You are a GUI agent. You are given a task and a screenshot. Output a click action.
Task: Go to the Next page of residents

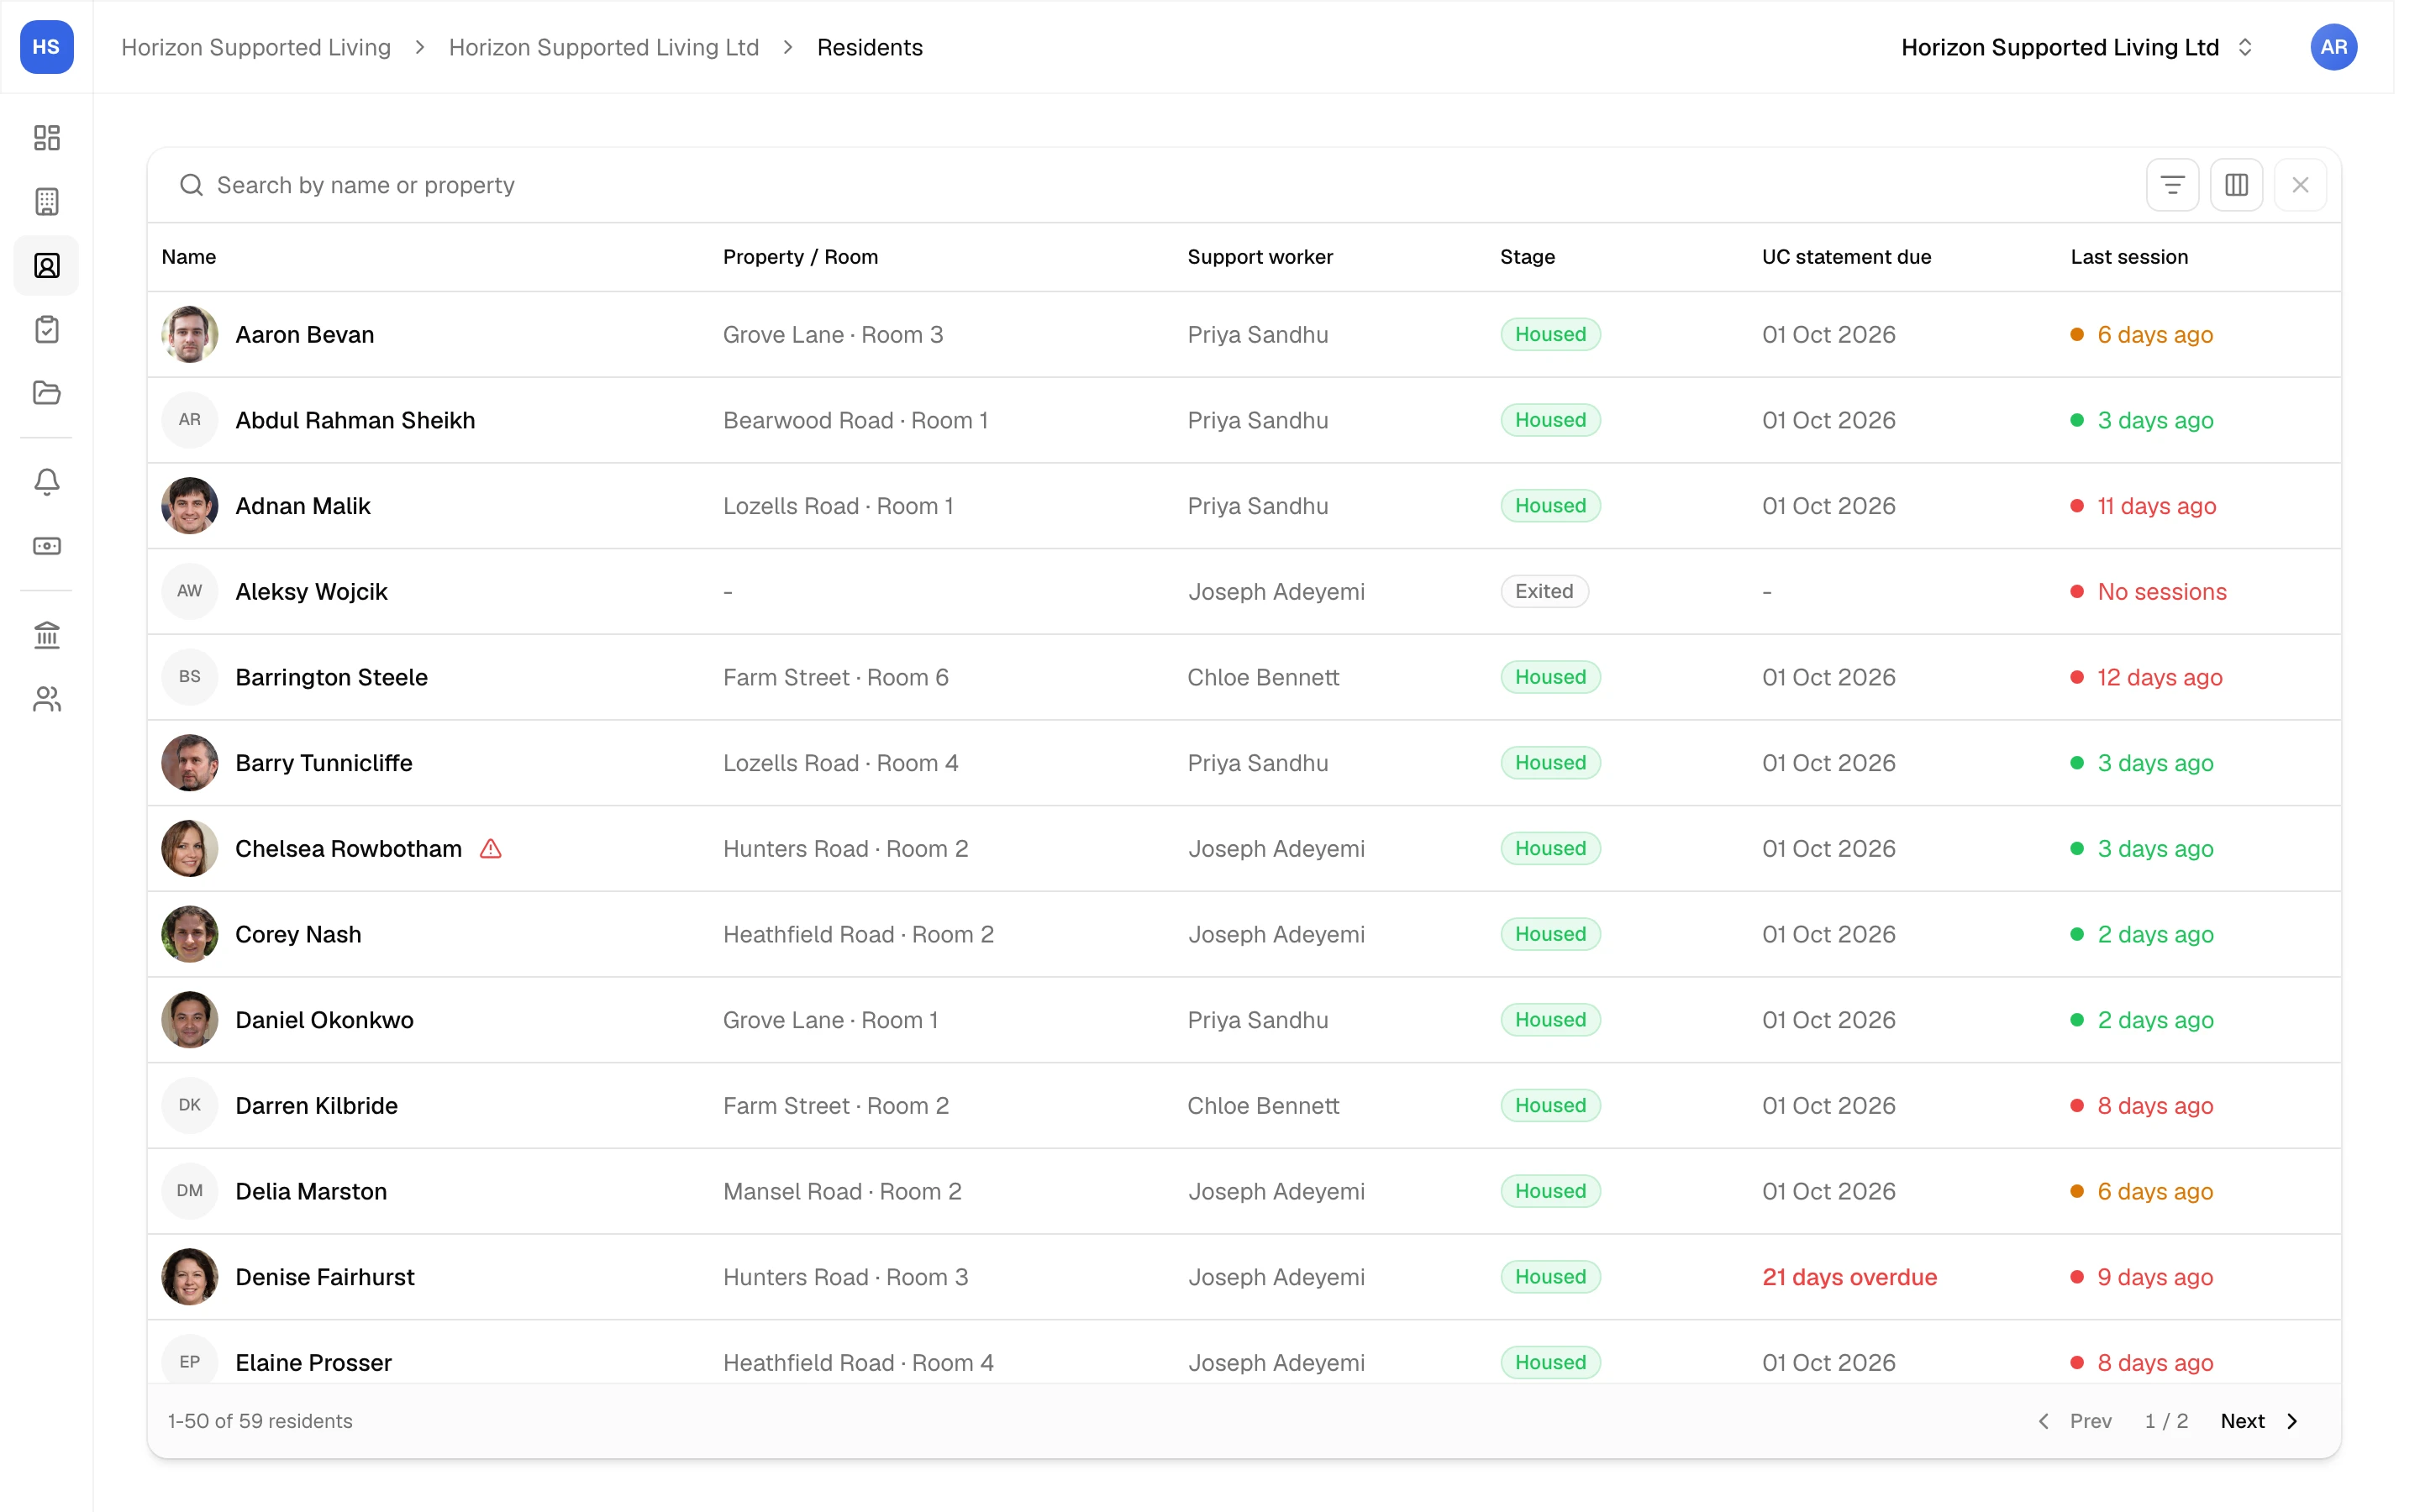(x=2259, y=1421)
